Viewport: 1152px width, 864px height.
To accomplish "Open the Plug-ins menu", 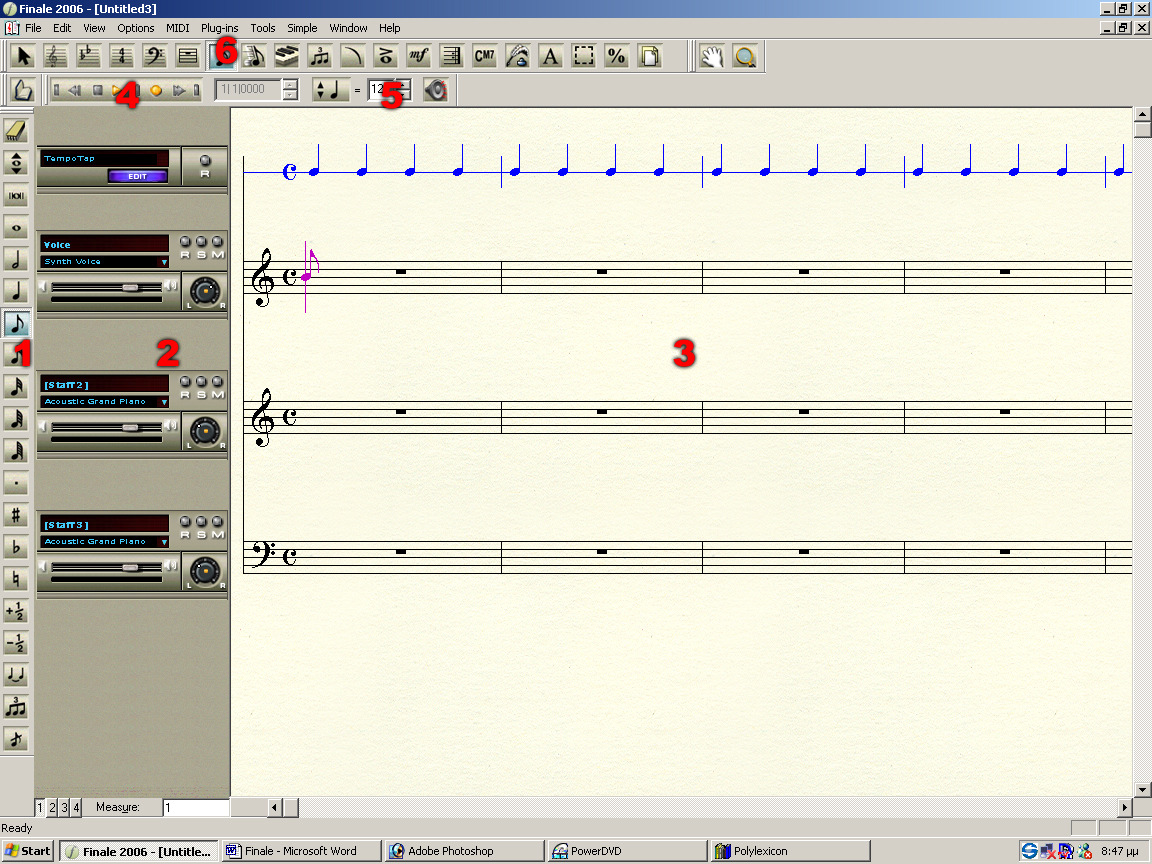I will click(x=219, y=28).
